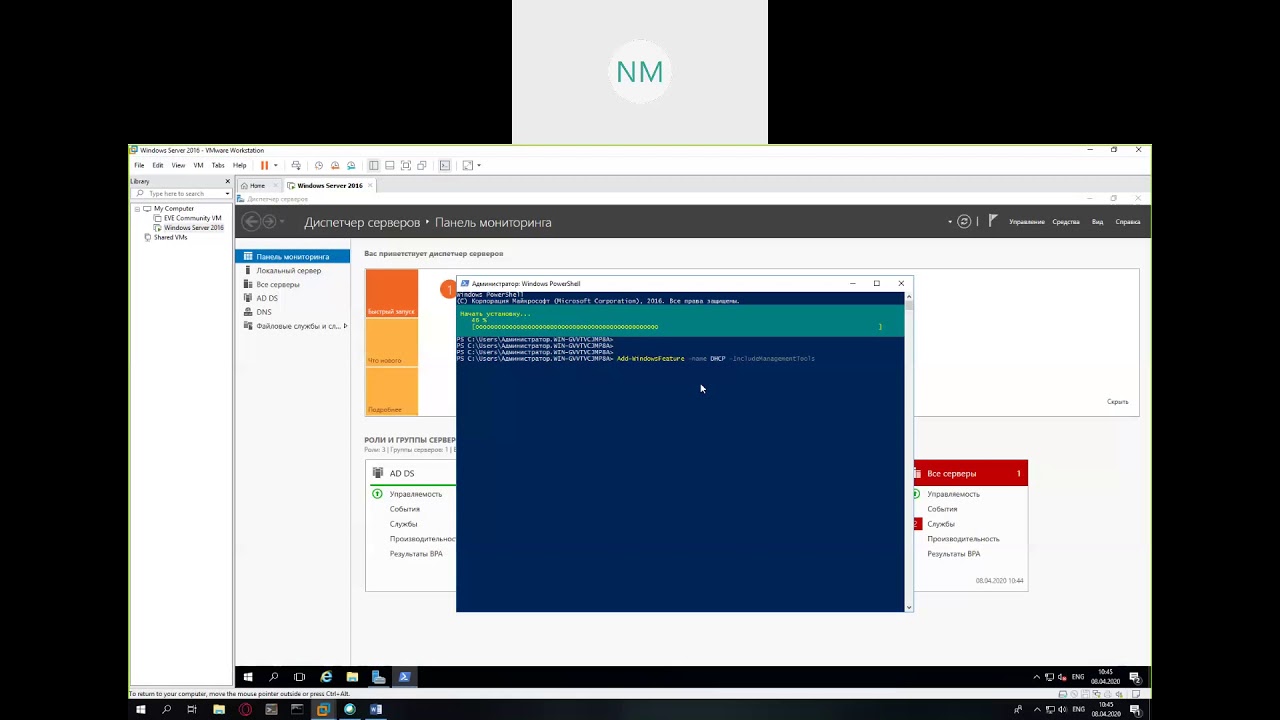
Task: Toggle the VMware library sidebar view
Action: (x=374, y=165)
